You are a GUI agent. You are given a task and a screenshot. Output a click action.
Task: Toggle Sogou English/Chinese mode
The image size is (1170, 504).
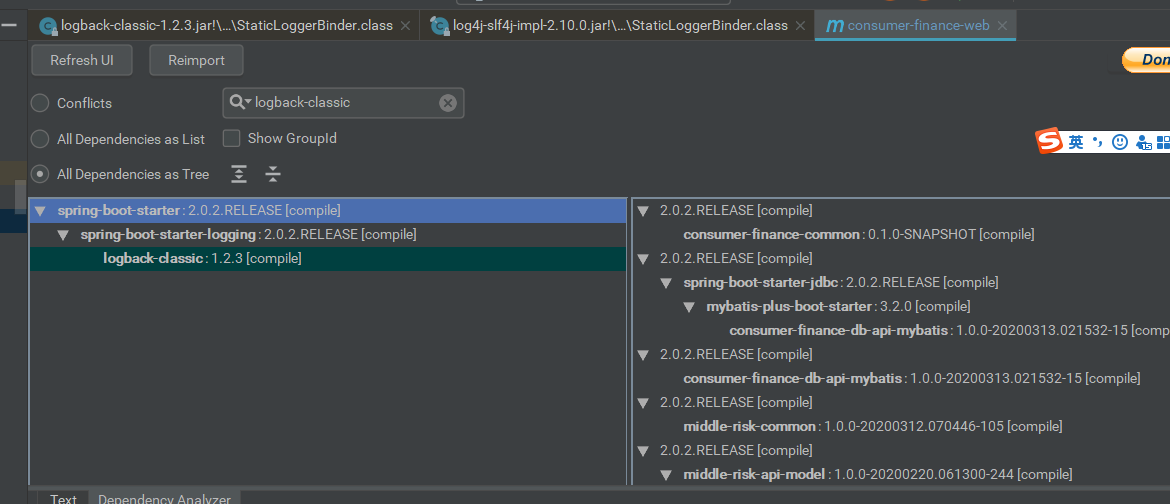point(1075,142)
